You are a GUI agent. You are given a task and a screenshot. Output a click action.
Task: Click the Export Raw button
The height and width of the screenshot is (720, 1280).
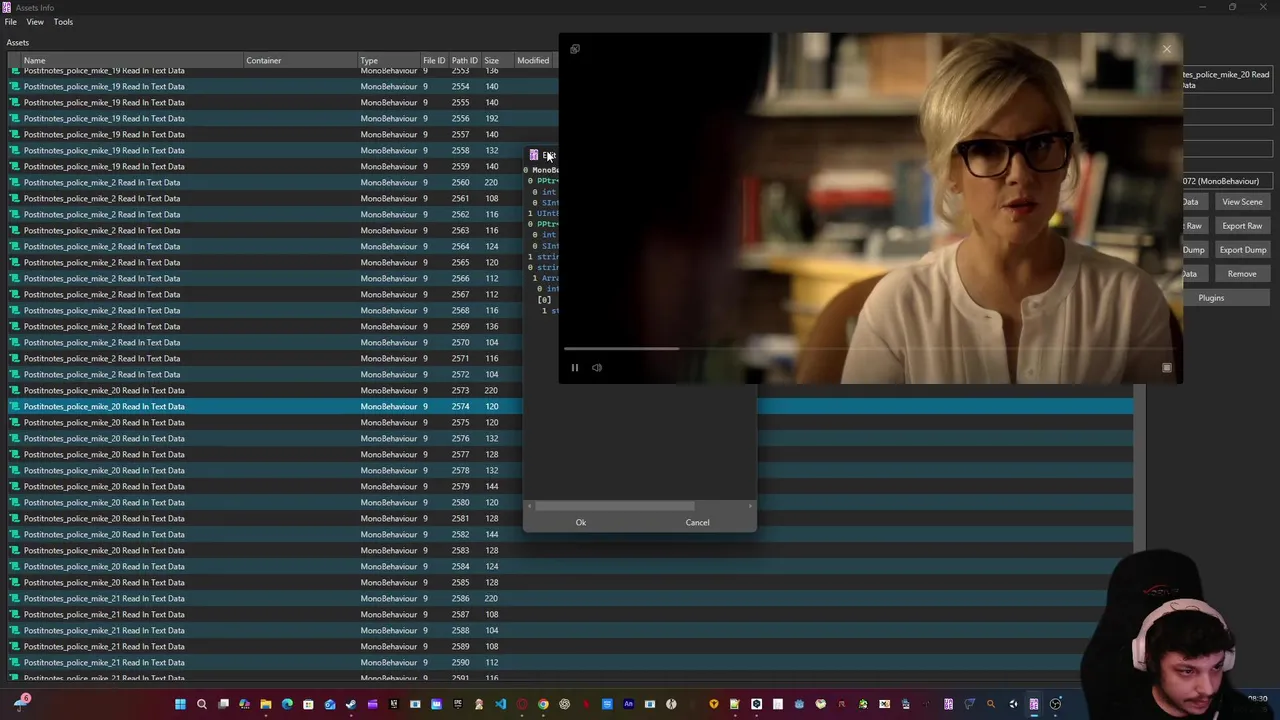pyautogui.click(x=1242, y=226)
